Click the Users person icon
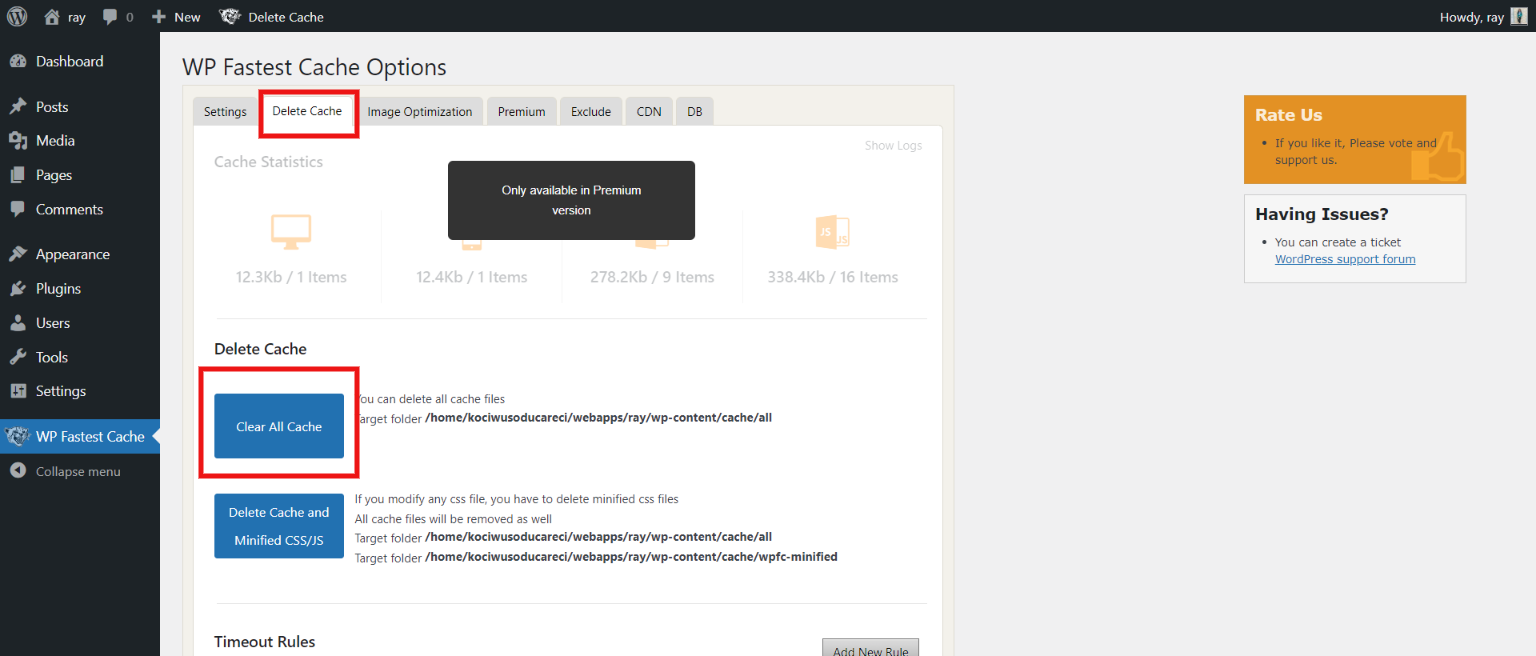This screenshot has height=656, width=1536. click(18, 323)
